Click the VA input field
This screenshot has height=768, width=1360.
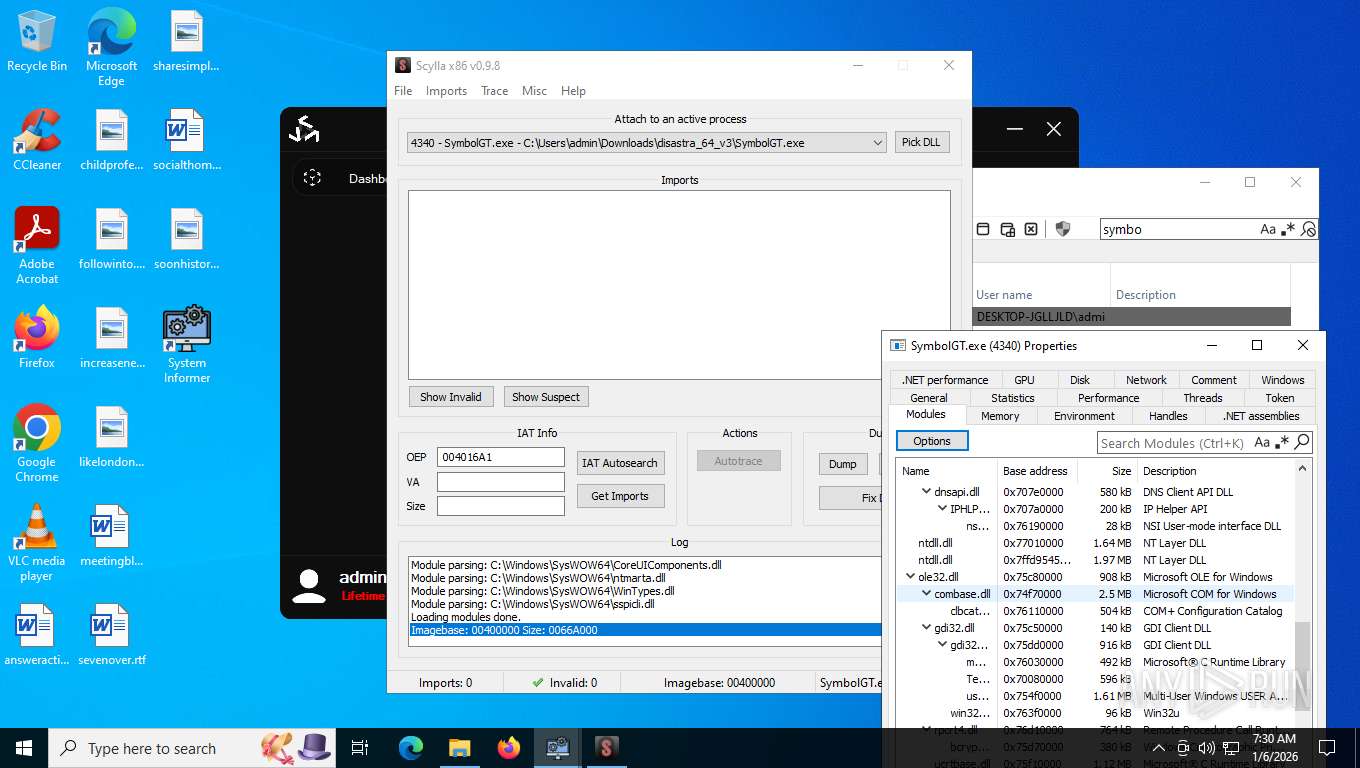[501, 482]
